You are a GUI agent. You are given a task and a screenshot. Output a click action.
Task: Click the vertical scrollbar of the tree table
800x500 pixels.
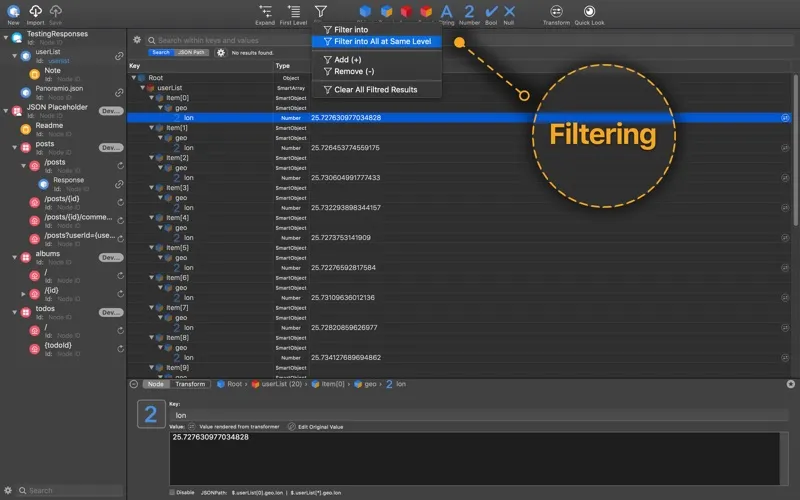coord(795,151)
